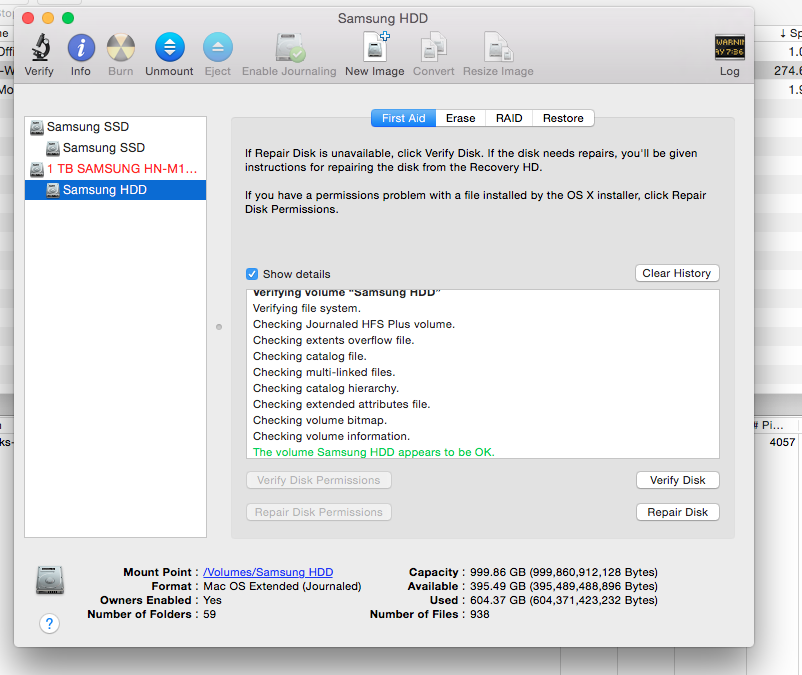Select the Samsung HDD volume in sidebar
This screenshot has width=802, height=675.
116,190
